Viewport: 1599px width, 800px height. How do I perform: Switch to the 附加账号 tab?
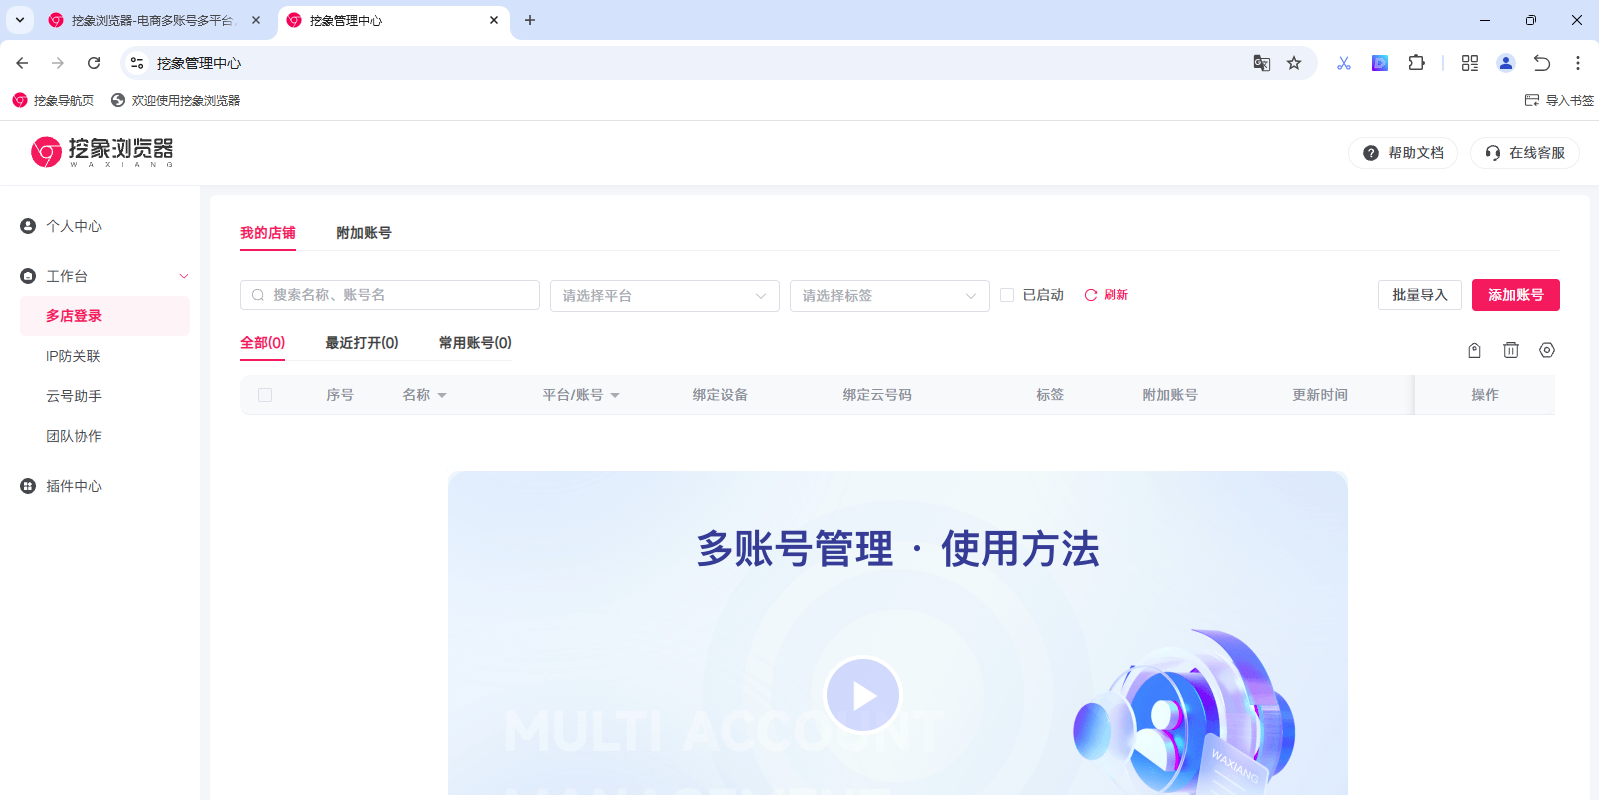(363, 233)
